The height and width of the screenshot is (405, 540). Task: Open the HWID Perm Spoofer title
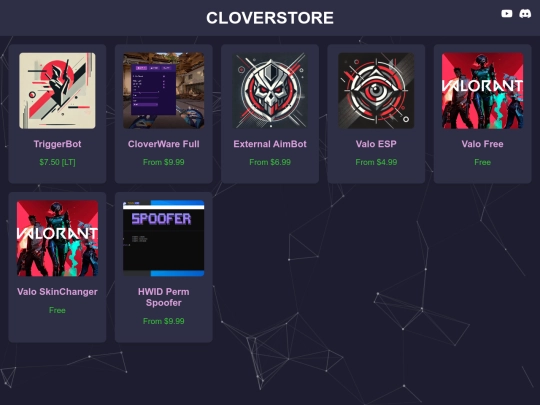pos(164,297)
